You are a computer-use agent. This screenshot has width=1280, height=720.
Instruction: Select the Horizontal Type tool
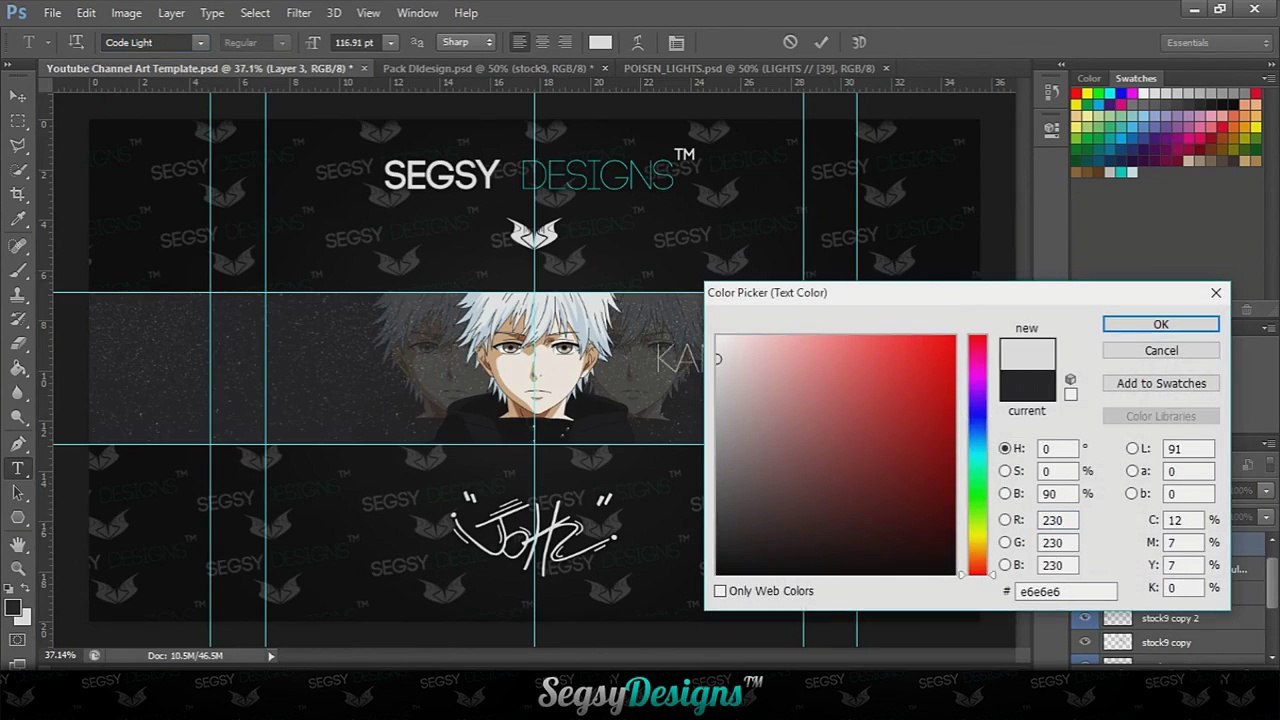[18, 468]
